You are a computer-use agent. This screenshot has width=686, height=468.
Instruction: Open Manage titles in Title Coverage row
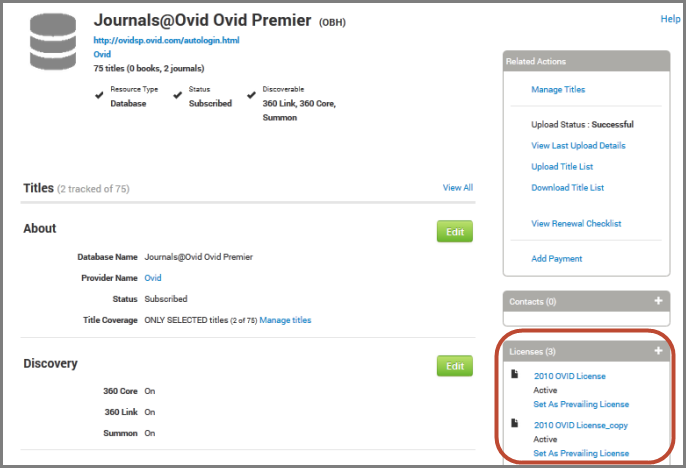285,320
